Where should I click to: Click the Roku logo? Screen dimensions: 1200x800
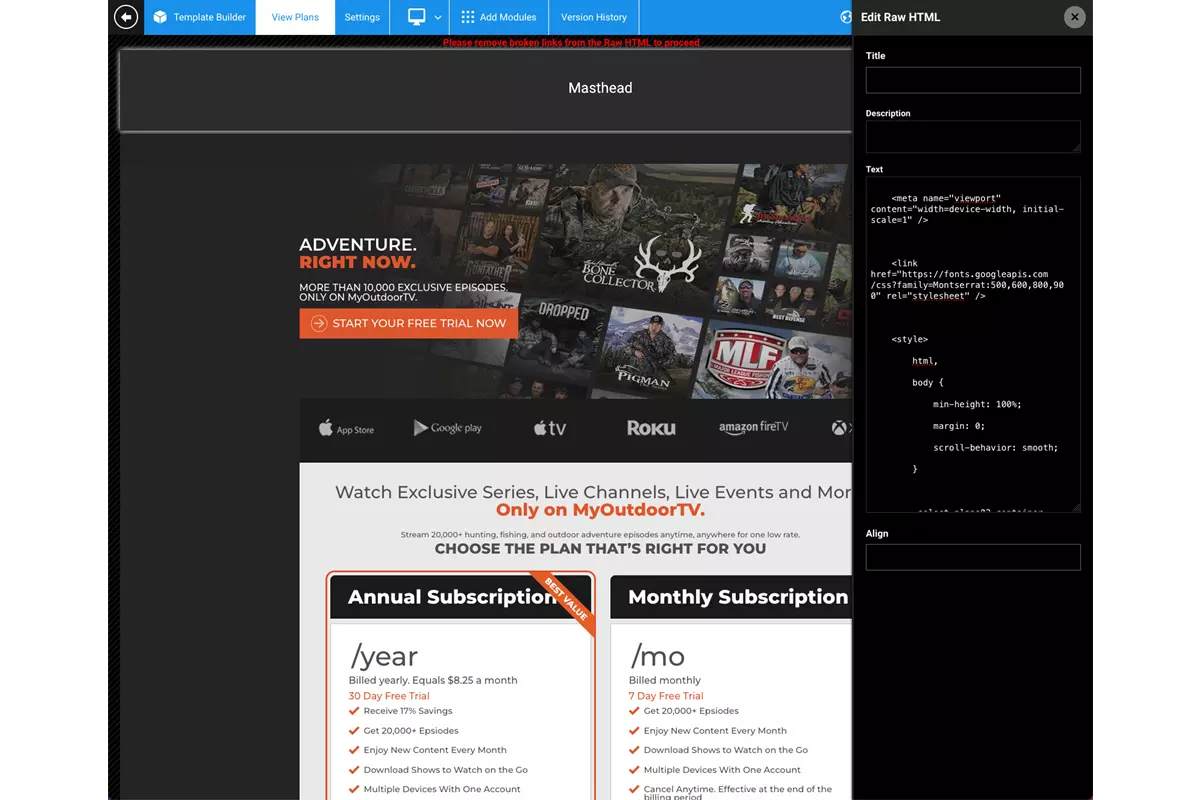(651, 428)
